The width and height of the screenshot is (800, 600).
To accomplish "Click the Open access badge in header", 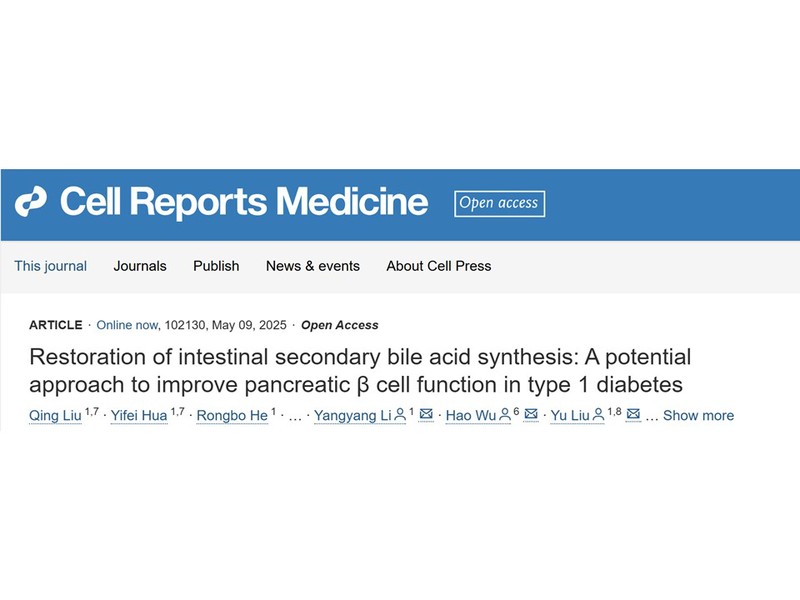I will coord(499,204).
